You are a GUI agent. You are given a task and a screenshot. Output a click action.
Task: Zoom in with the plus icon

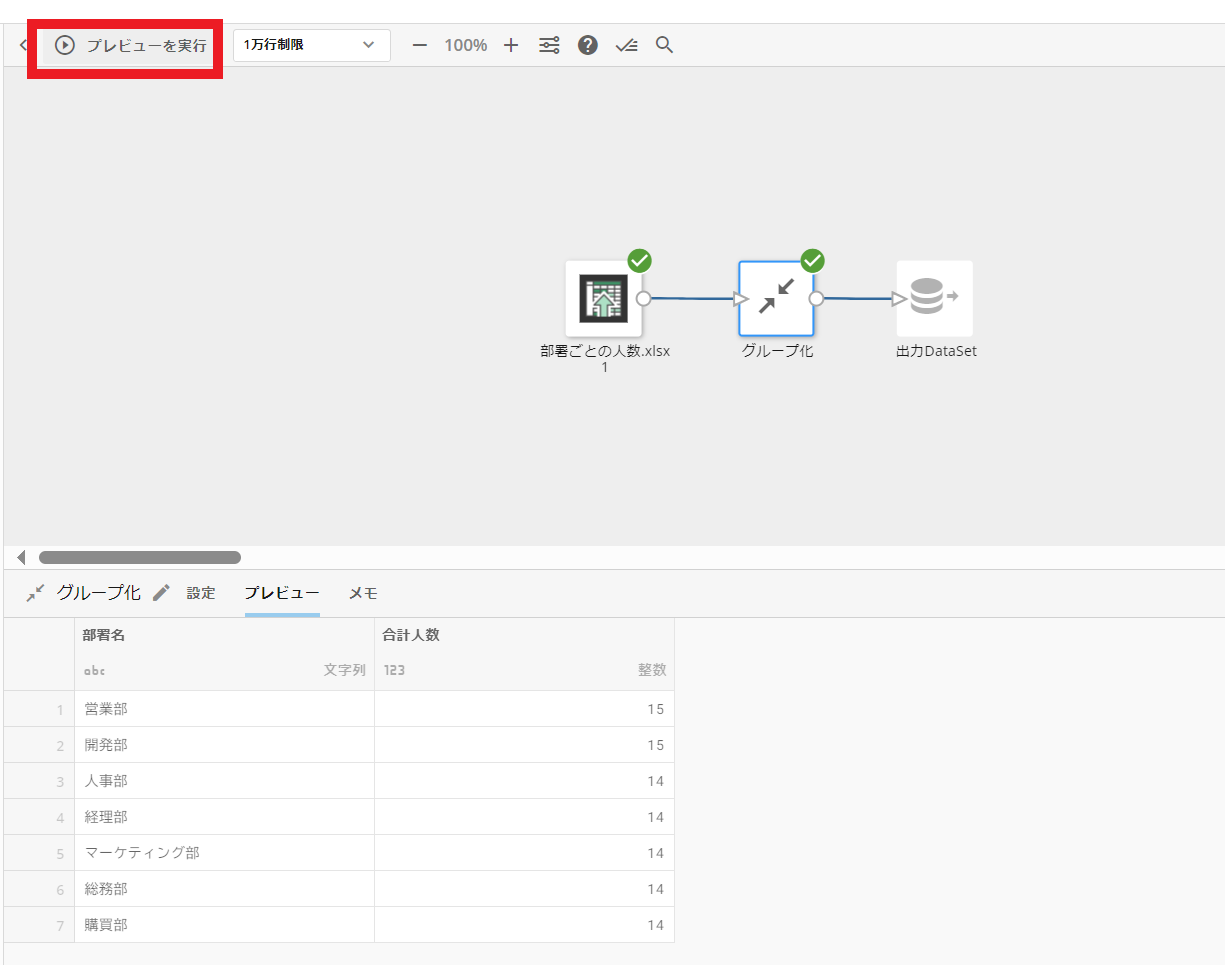pos(511,46)
